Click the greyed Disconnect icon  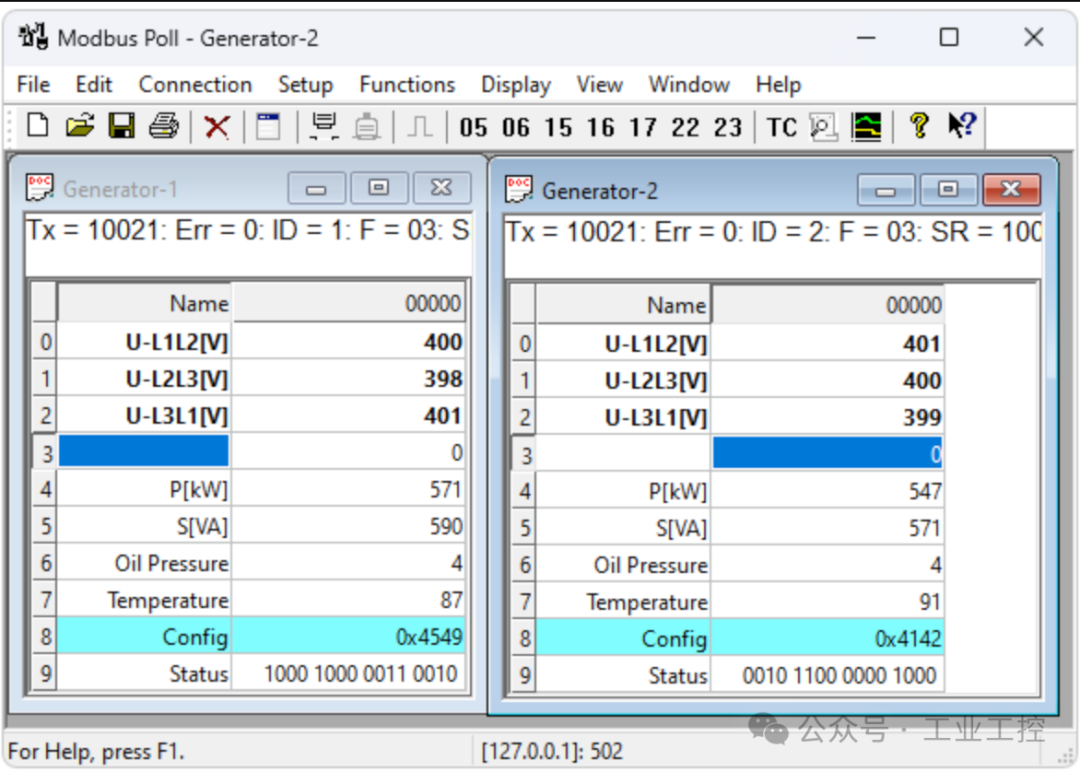(x=366, y=127)
